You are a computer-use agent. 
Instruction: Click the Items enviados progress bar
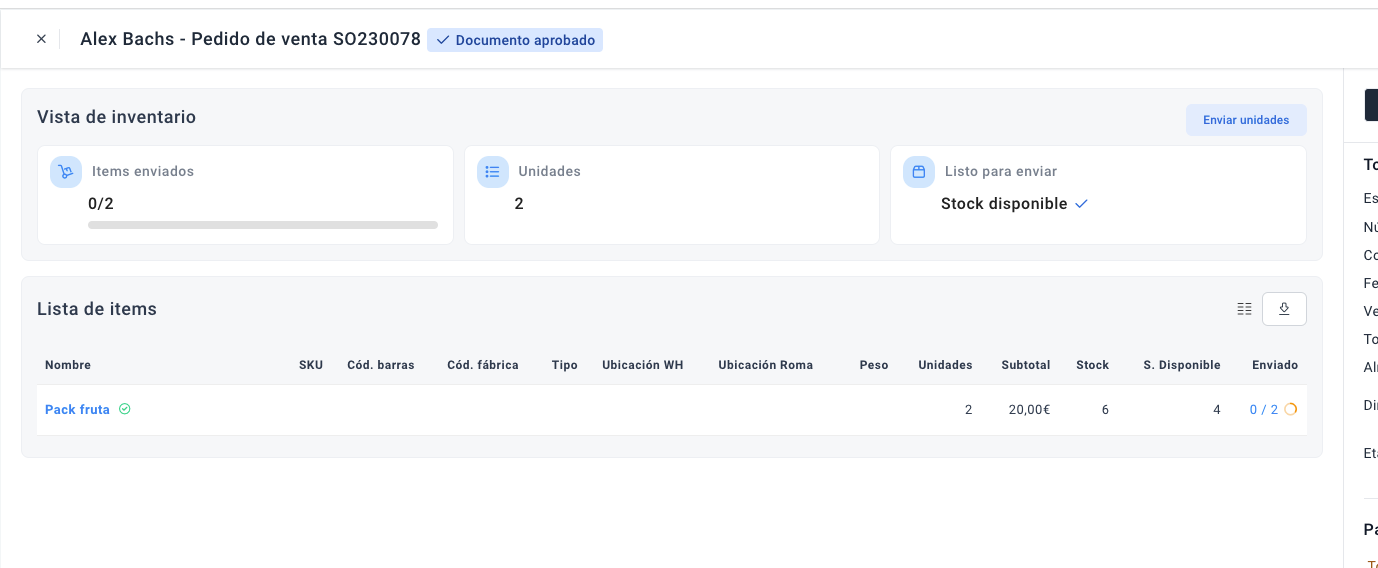[263, 225]
